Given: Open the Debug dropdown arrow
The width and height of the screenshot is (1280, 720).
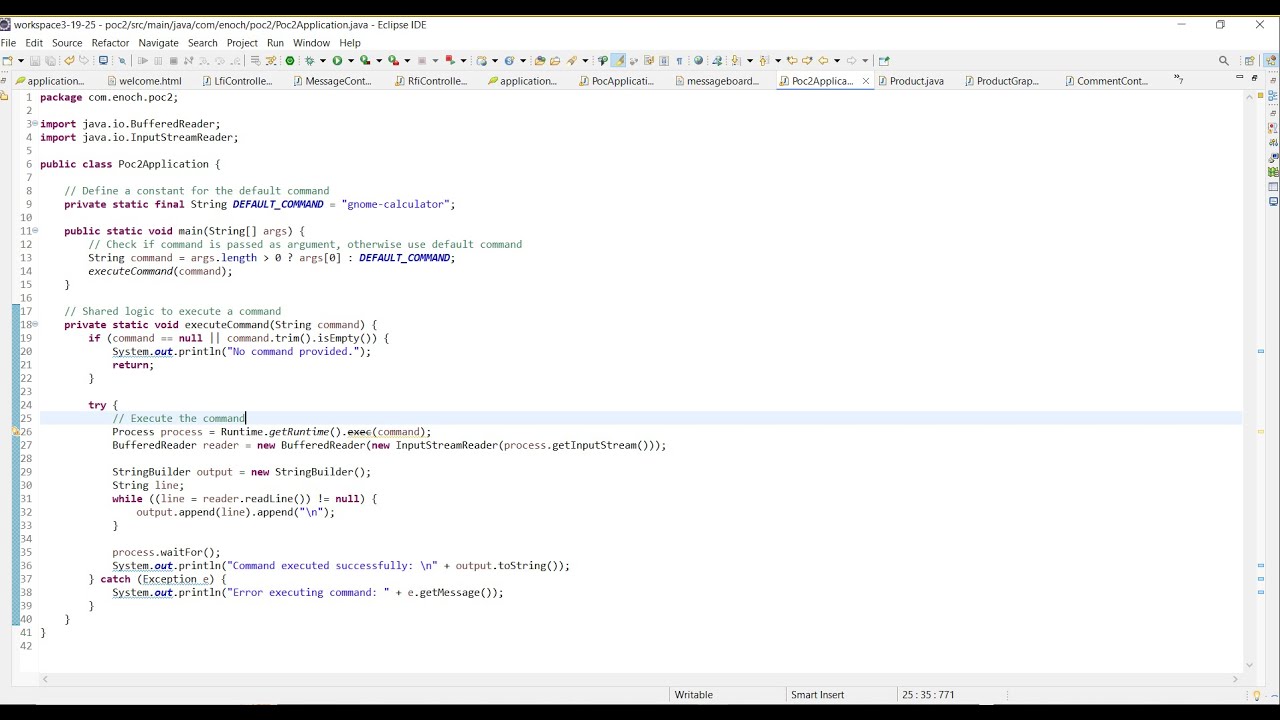Looking at the screenshot, I should point(322,60).
